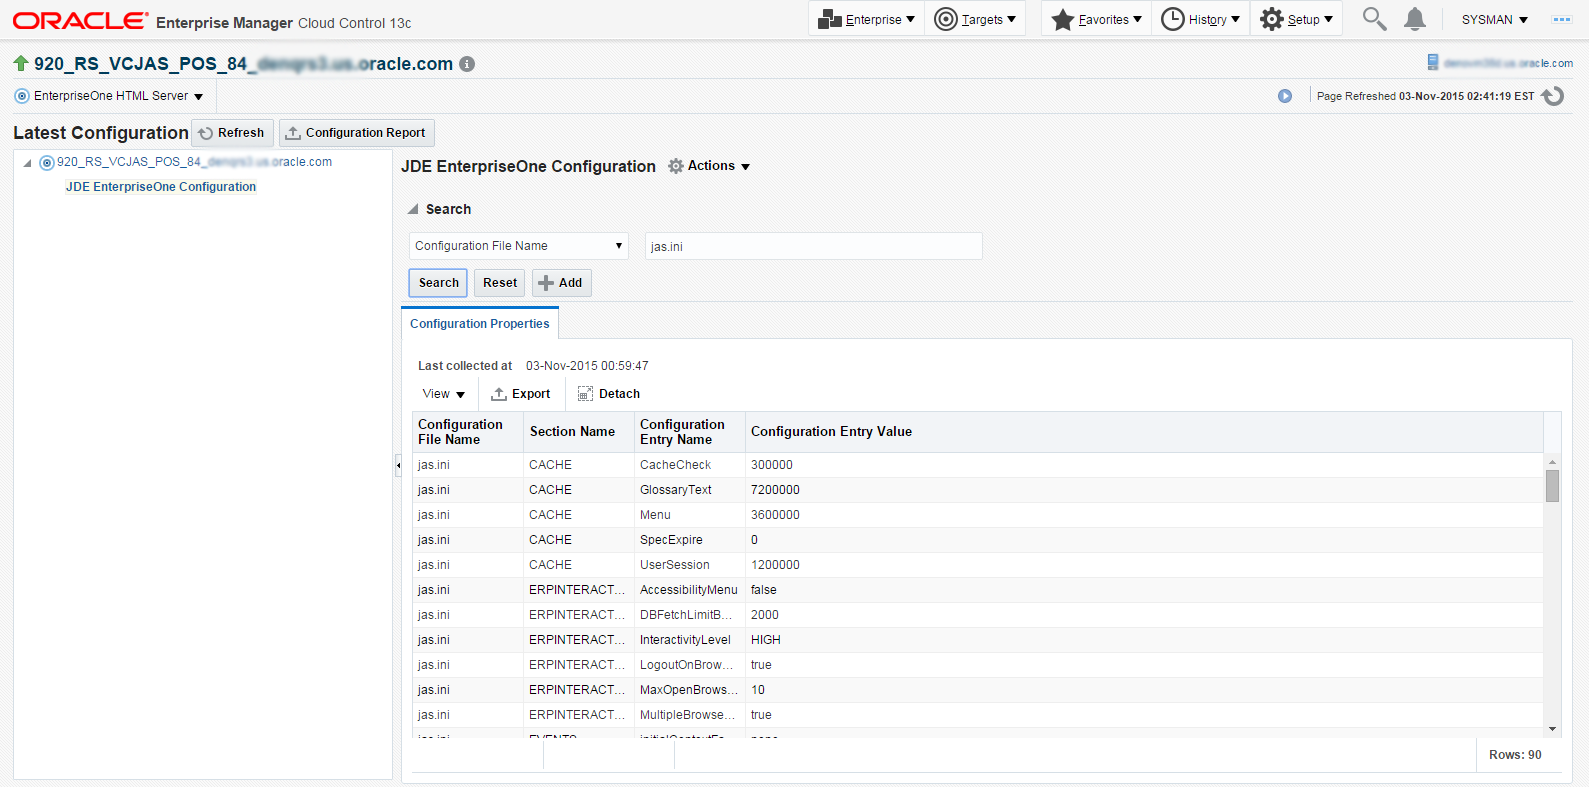Click the Detach table icon
The image size is (1589, 787).
pyautogui.click(x=586, y=394)
